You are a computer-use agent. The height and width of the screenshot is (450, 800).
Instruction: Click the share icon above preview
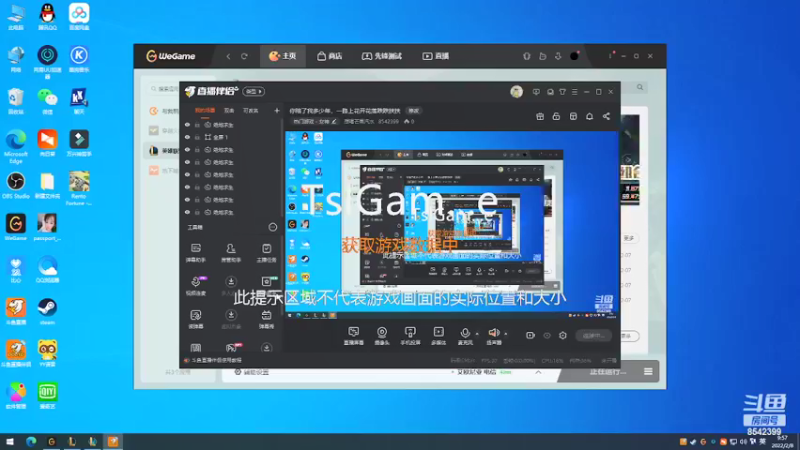pos(606,116)
